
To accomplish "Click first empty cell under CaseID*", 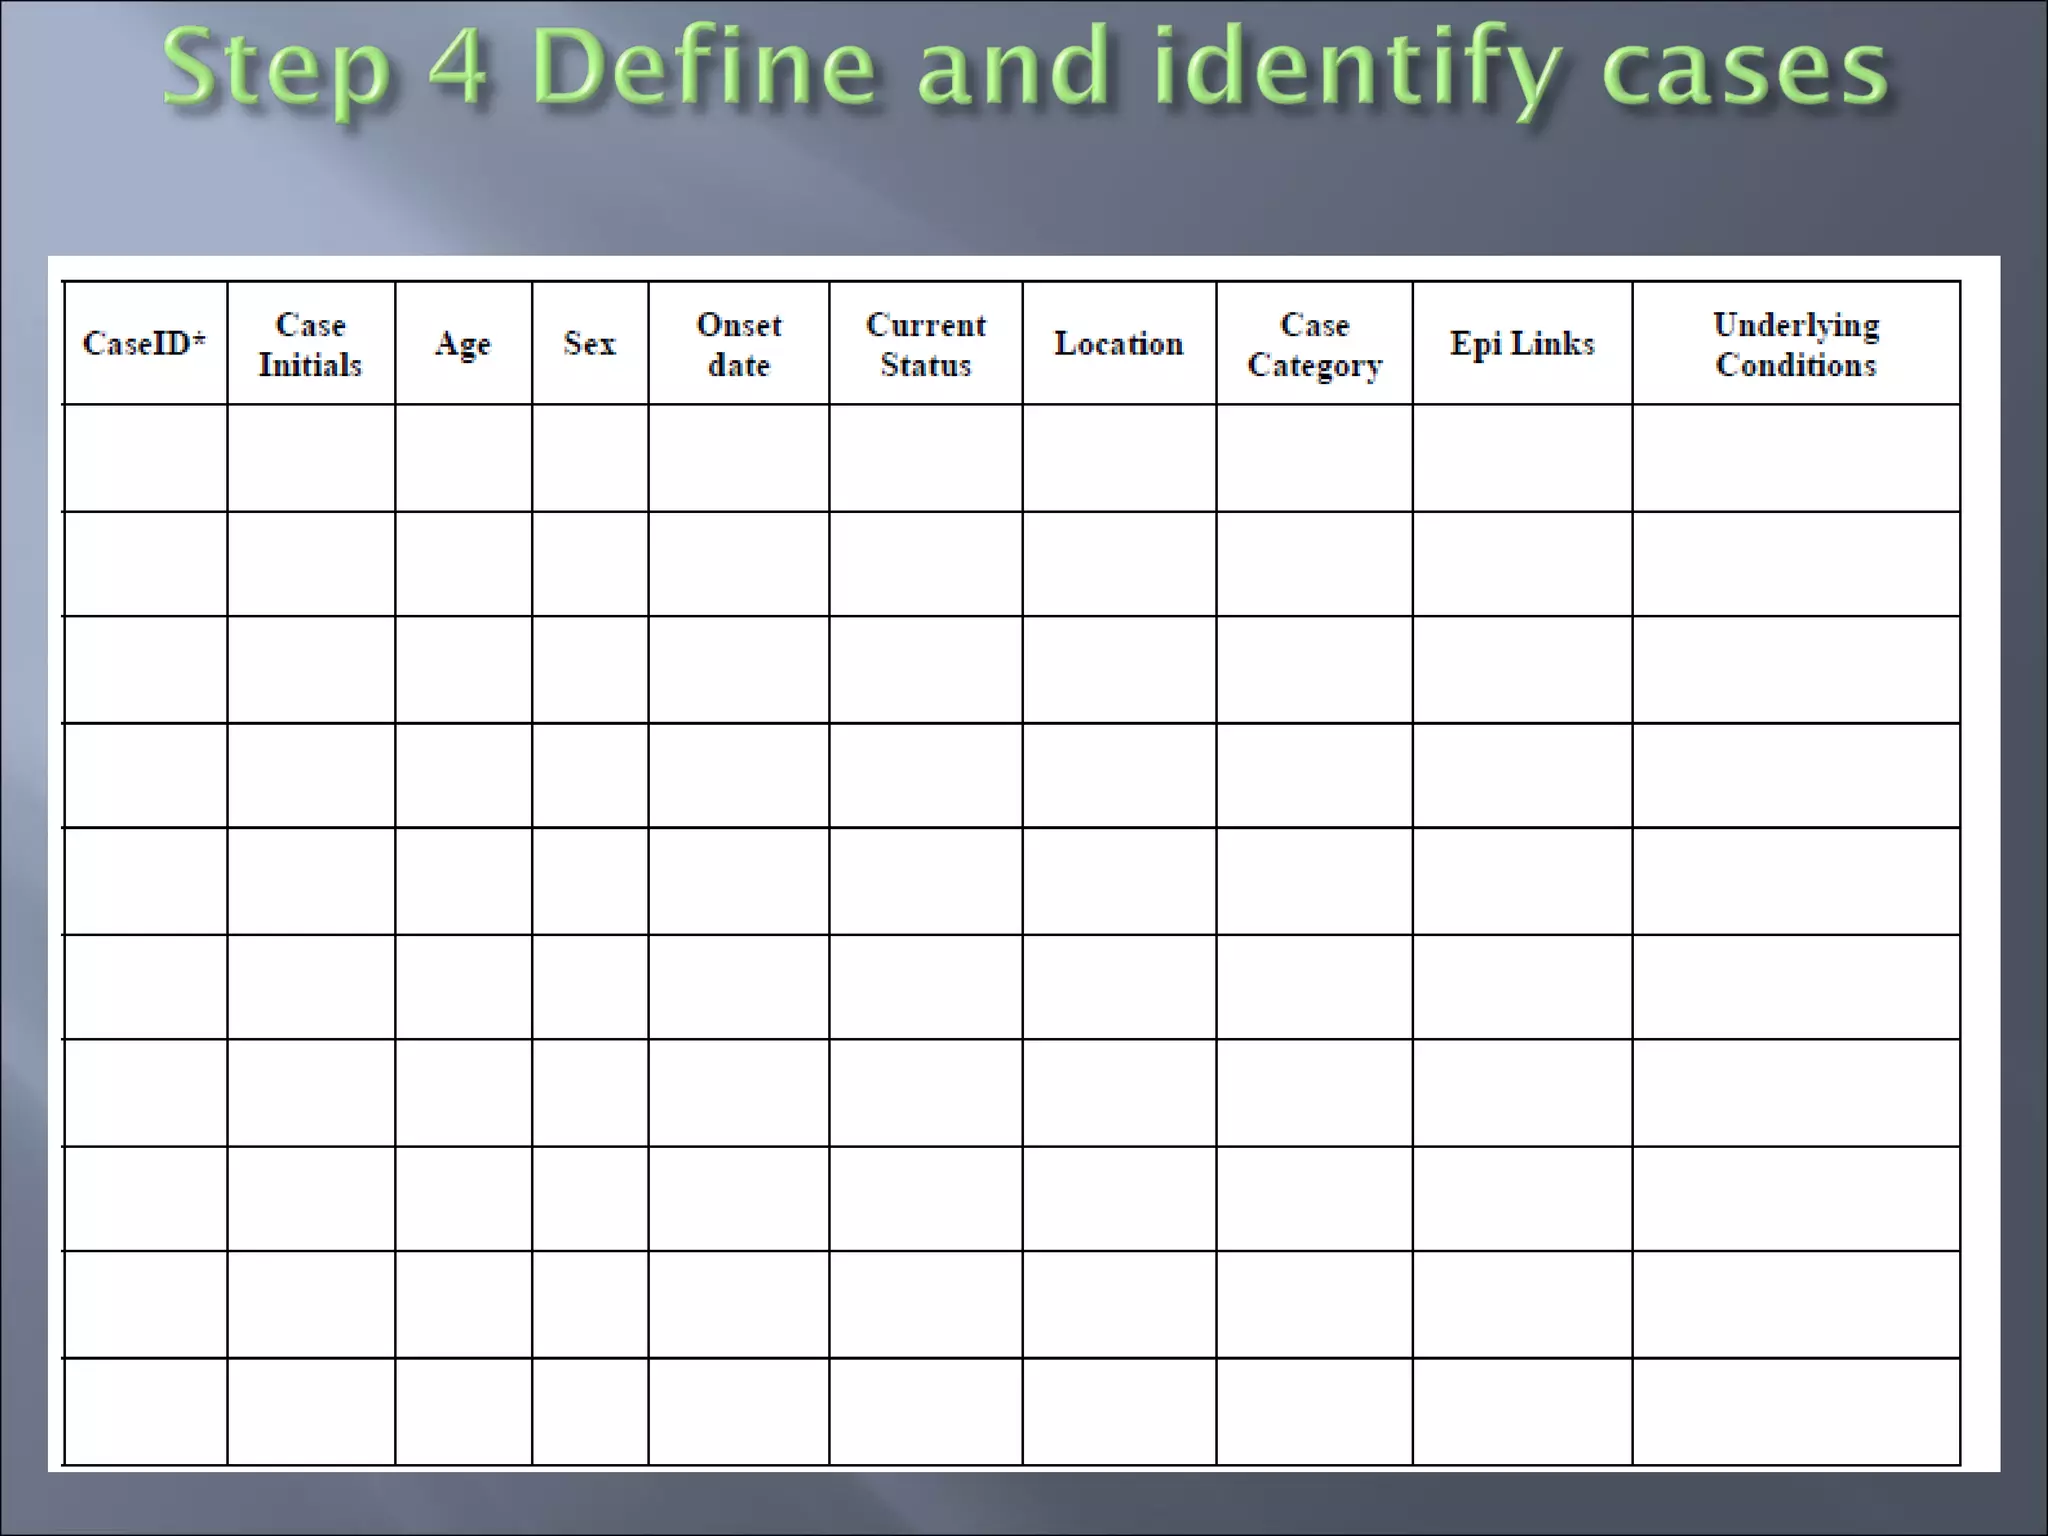I will pos(145,458).
